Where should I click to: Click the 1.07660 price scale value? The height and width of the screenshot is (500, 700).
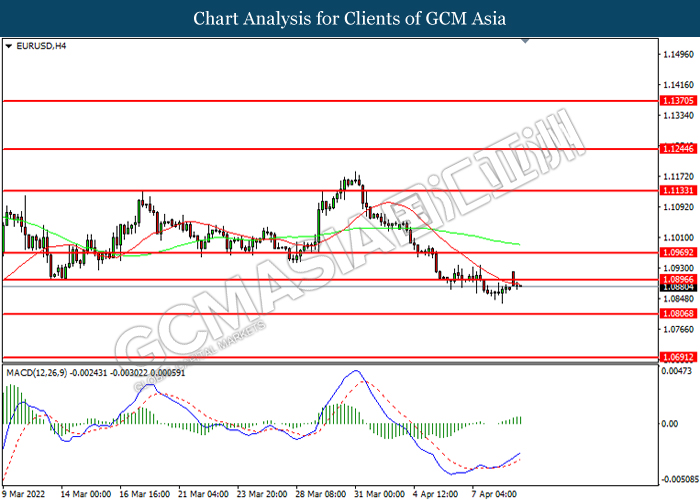[x=679, y=329]
